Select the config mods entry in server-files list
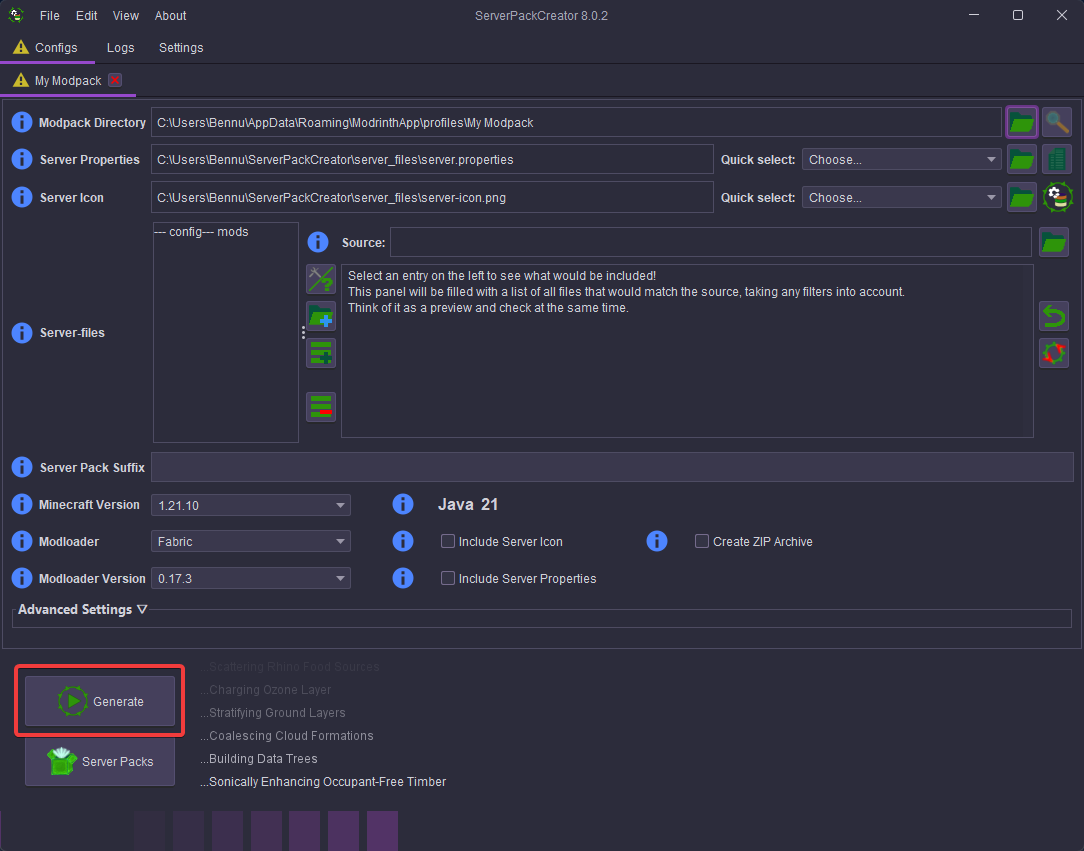The image size is (1084, 851). point(201,232)
